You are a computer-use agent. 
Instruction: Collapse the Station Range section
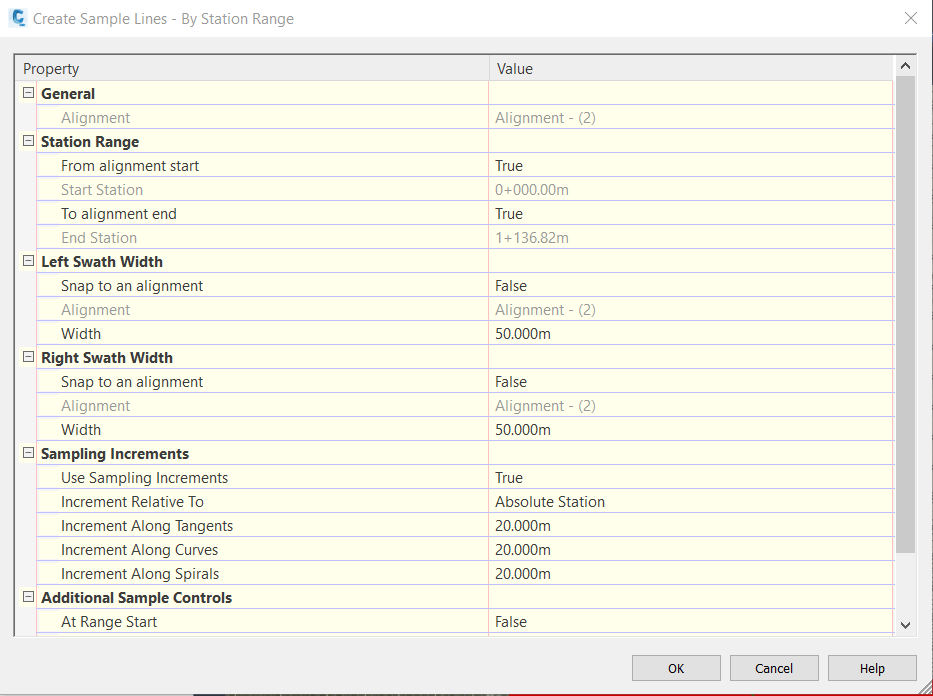tap(28, 141)
